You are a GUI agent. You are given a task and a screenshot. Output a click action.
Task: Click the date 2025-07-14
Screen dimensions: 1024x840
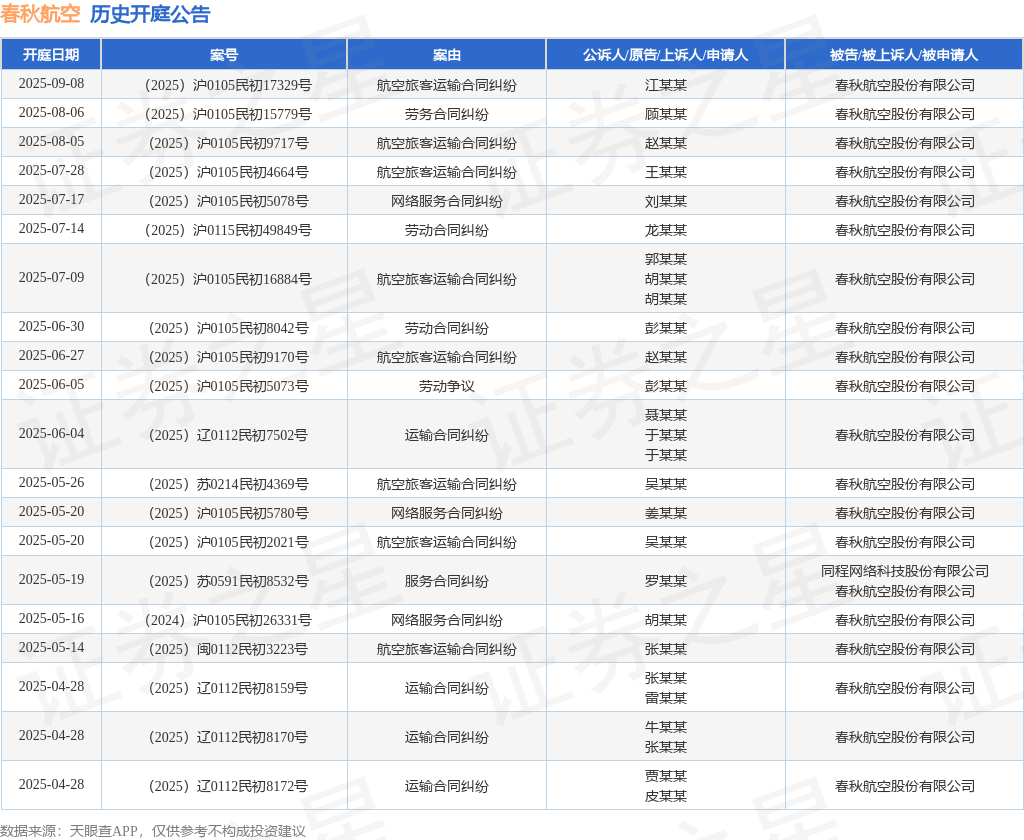click(51, 228)
